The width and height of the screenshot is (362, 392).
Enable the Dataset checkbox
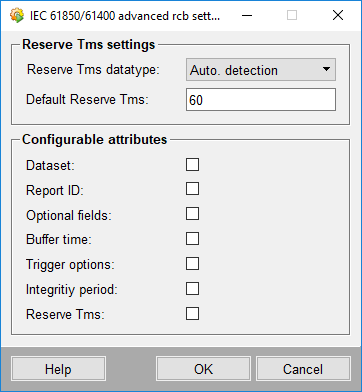coord(192,165)
